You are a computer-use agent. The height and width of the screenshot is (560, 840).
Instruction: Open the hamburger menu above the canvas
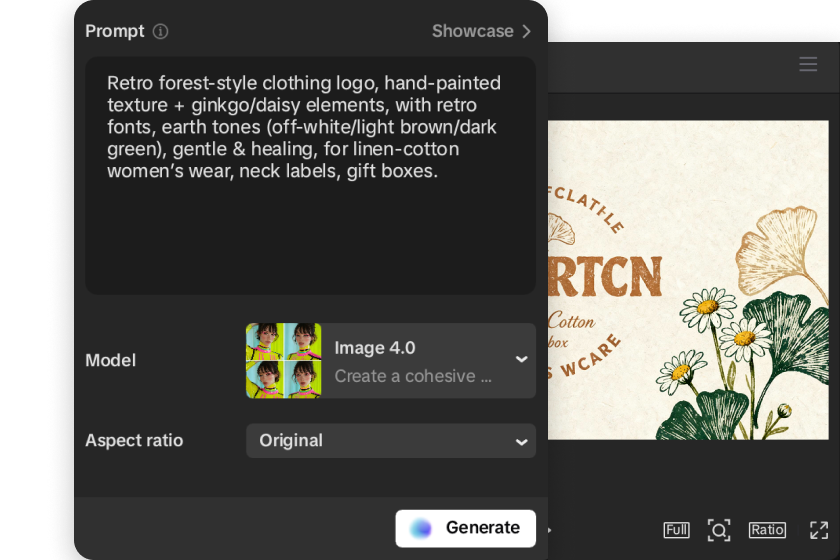coord(808,65)
